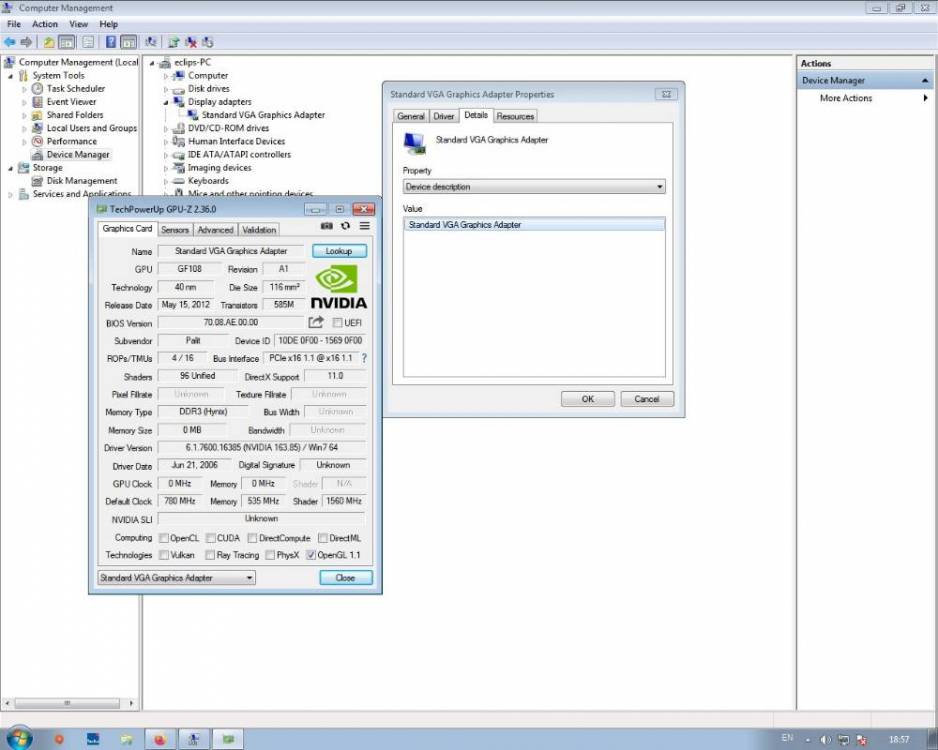The height and width of the screenshot is (750, 938).
Task: Toggle the Show/Hide Action Pane icon
Action: (129, 42)
